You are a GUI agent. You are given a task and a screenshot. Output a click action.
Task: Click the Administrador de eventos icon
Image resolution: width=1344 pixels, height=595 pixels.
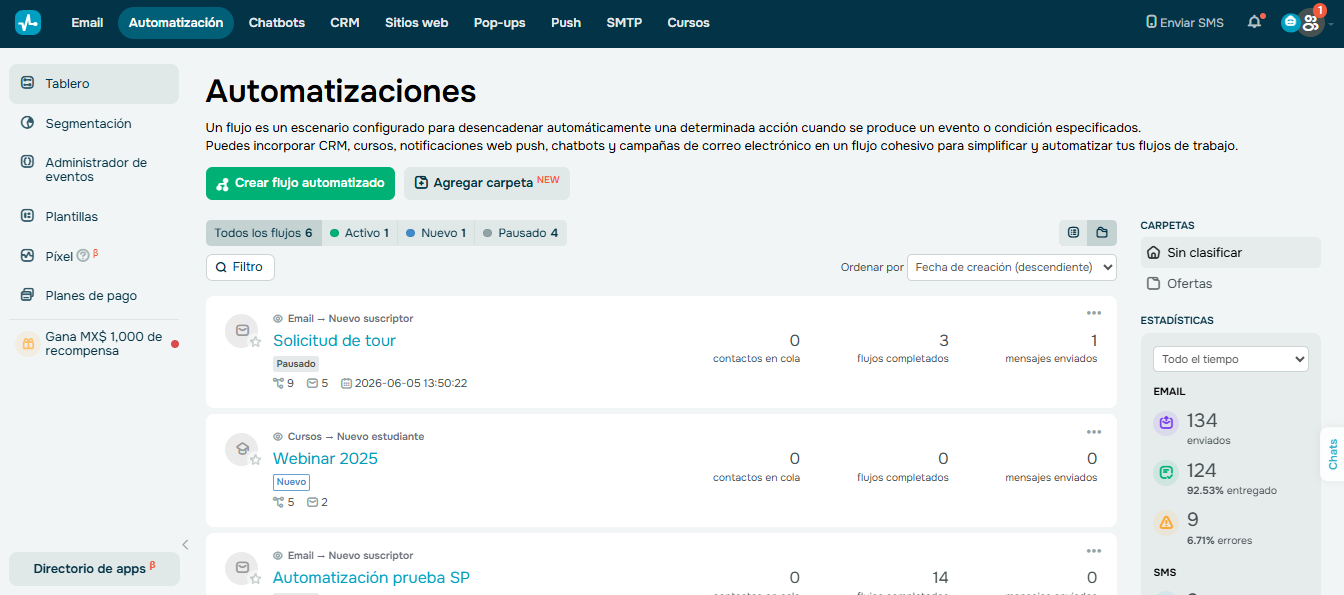(27, 162)
